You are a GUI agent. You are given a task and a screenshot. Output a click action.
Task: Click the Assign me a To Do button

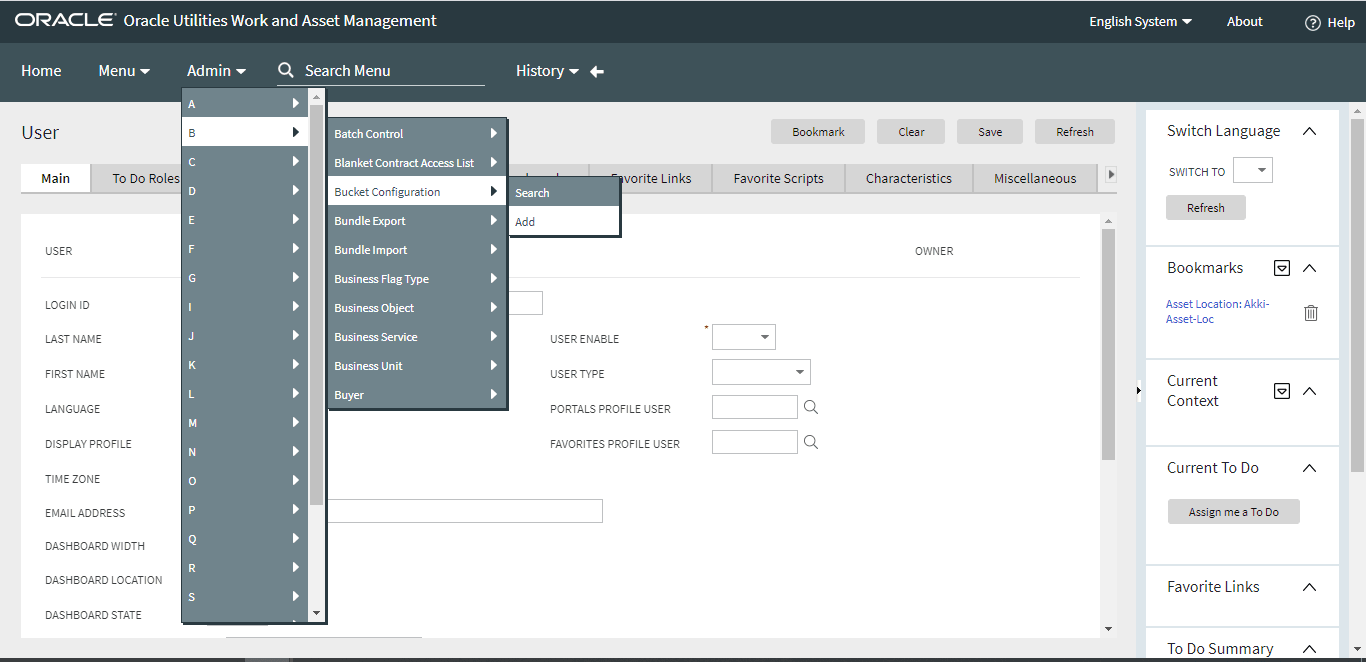coord(1233,511)
